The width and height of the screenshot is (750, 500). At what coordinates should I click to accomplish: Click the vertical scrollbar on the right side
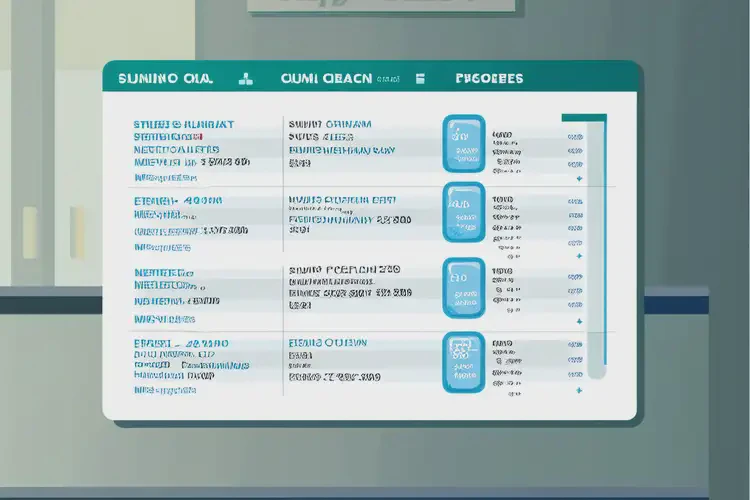click(597, 250)
